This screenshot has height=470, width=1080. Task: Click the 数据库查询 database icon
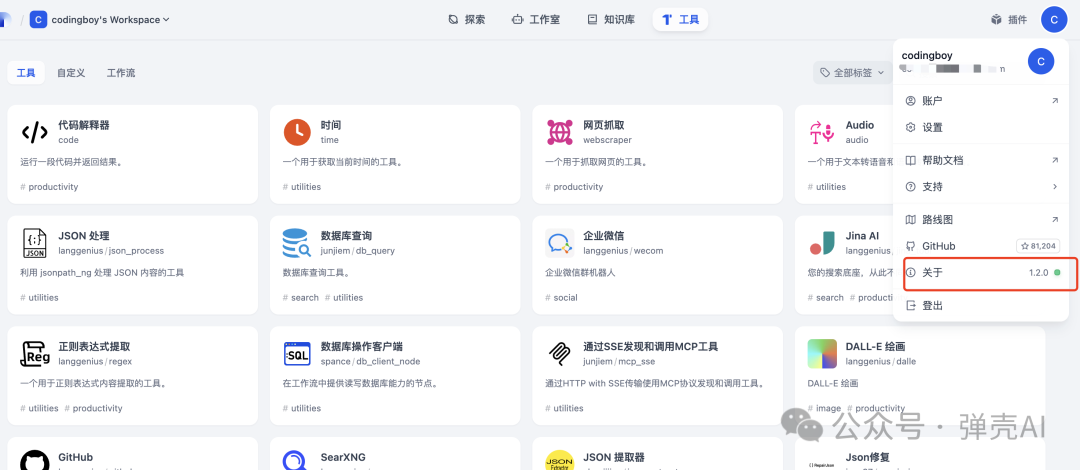[297, 243]
